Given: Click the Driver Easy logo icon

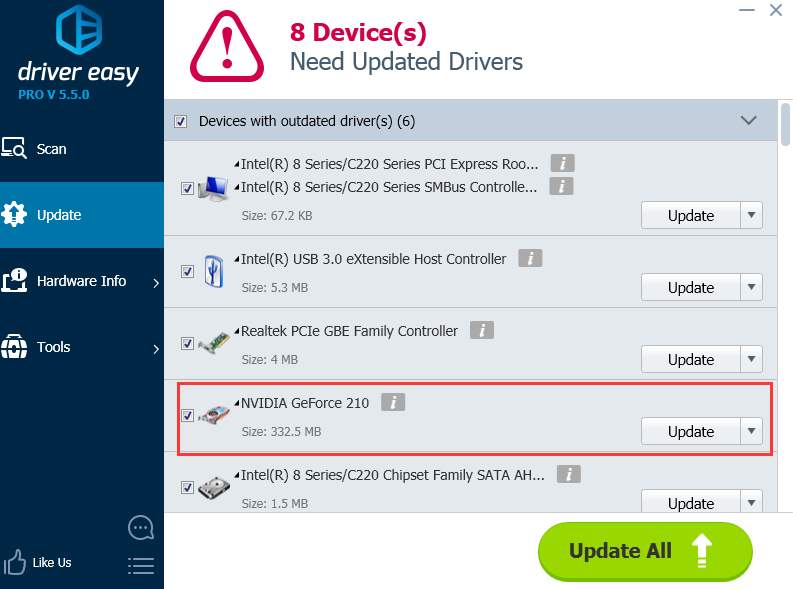Looking at the screenshot, I should [79, 29].
